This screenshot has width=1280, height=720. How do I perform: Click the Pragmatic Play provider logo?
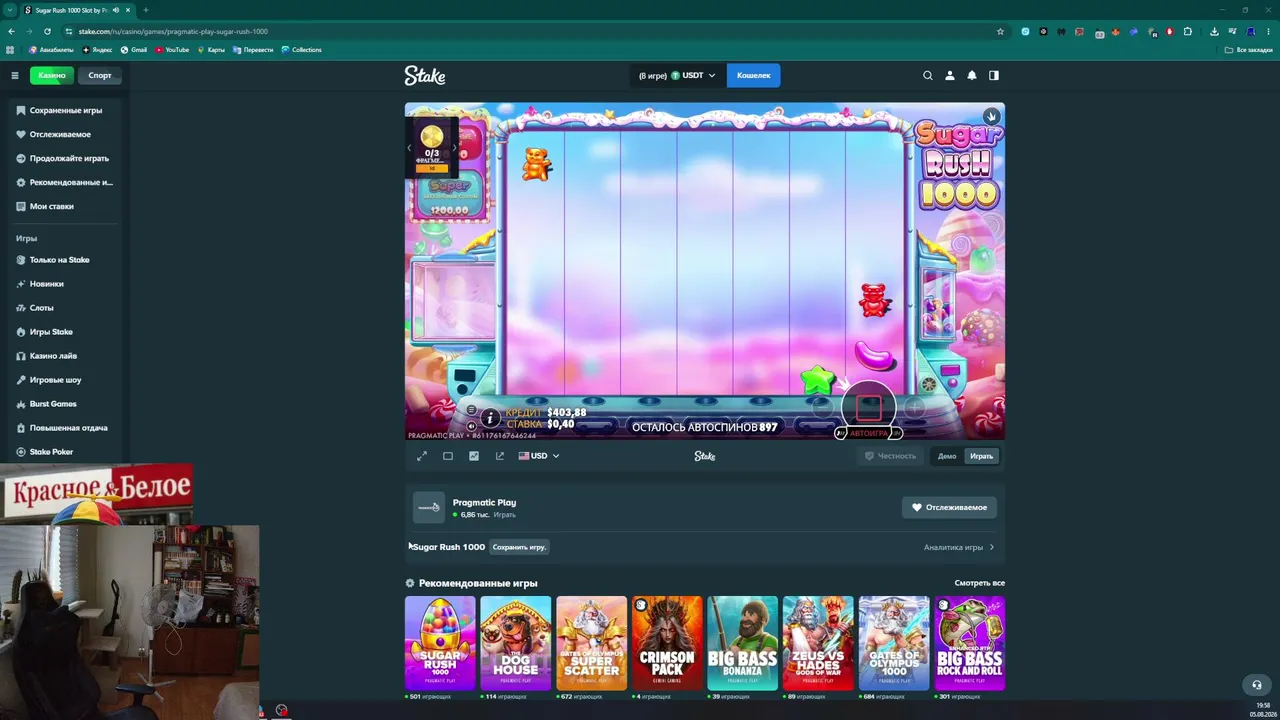(x=429, y=507)
